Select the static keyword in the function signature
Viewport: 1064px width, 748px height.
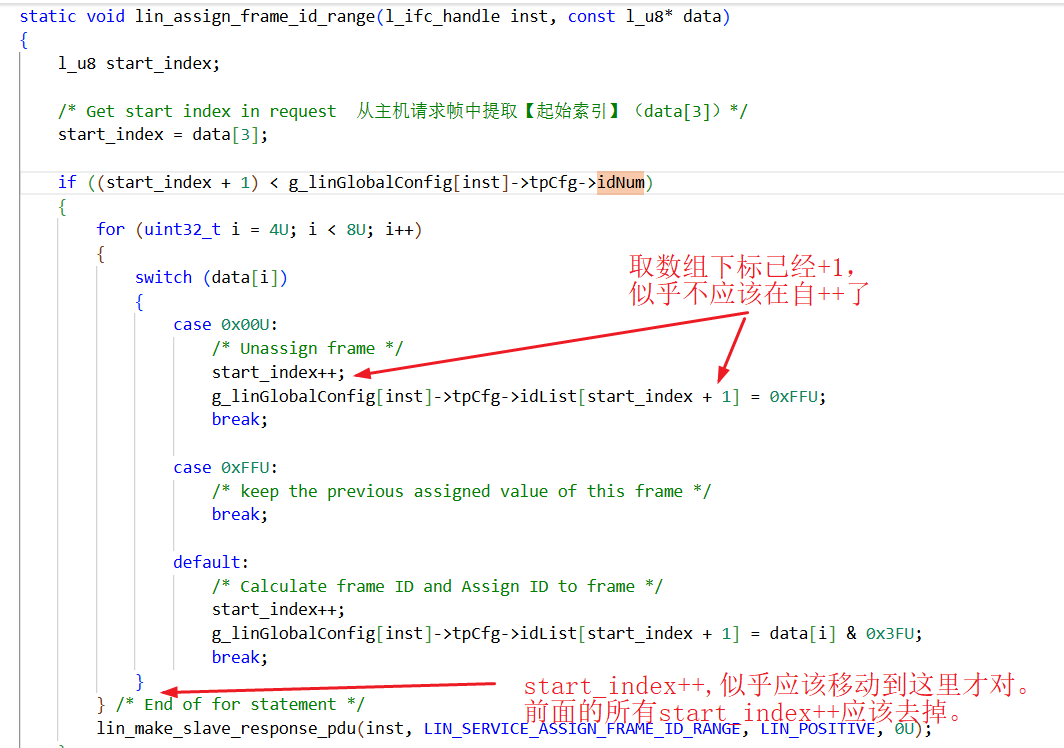tap(48, 16)
